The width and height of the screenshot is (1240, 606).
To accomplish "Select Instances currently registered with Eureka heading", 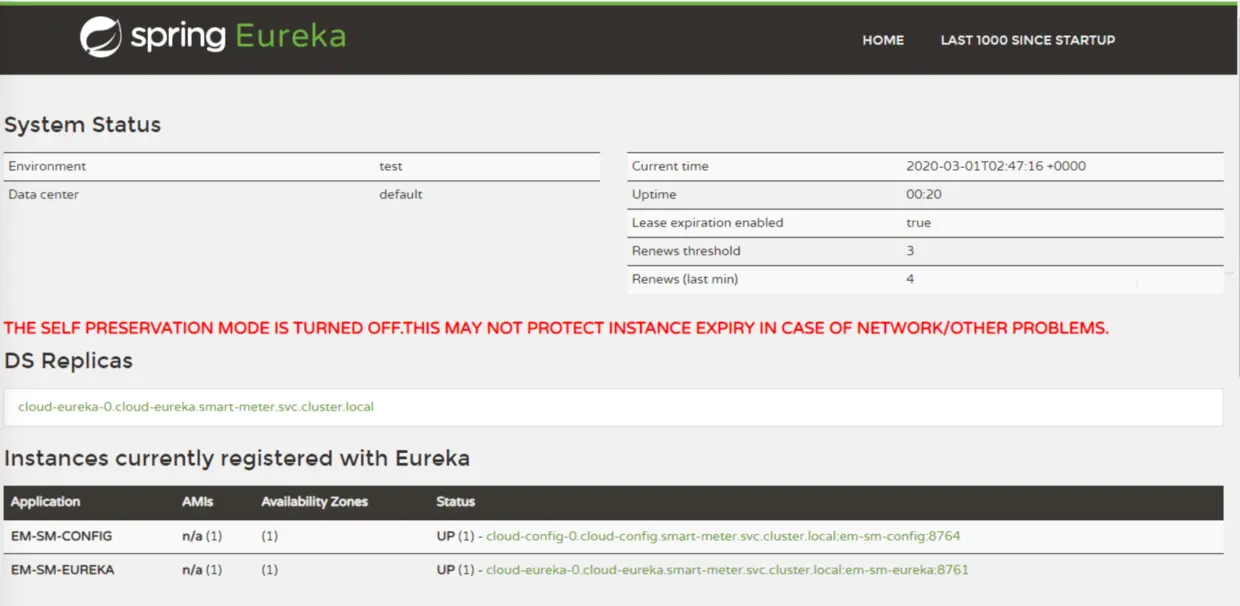I will click(x=237, y=459).
